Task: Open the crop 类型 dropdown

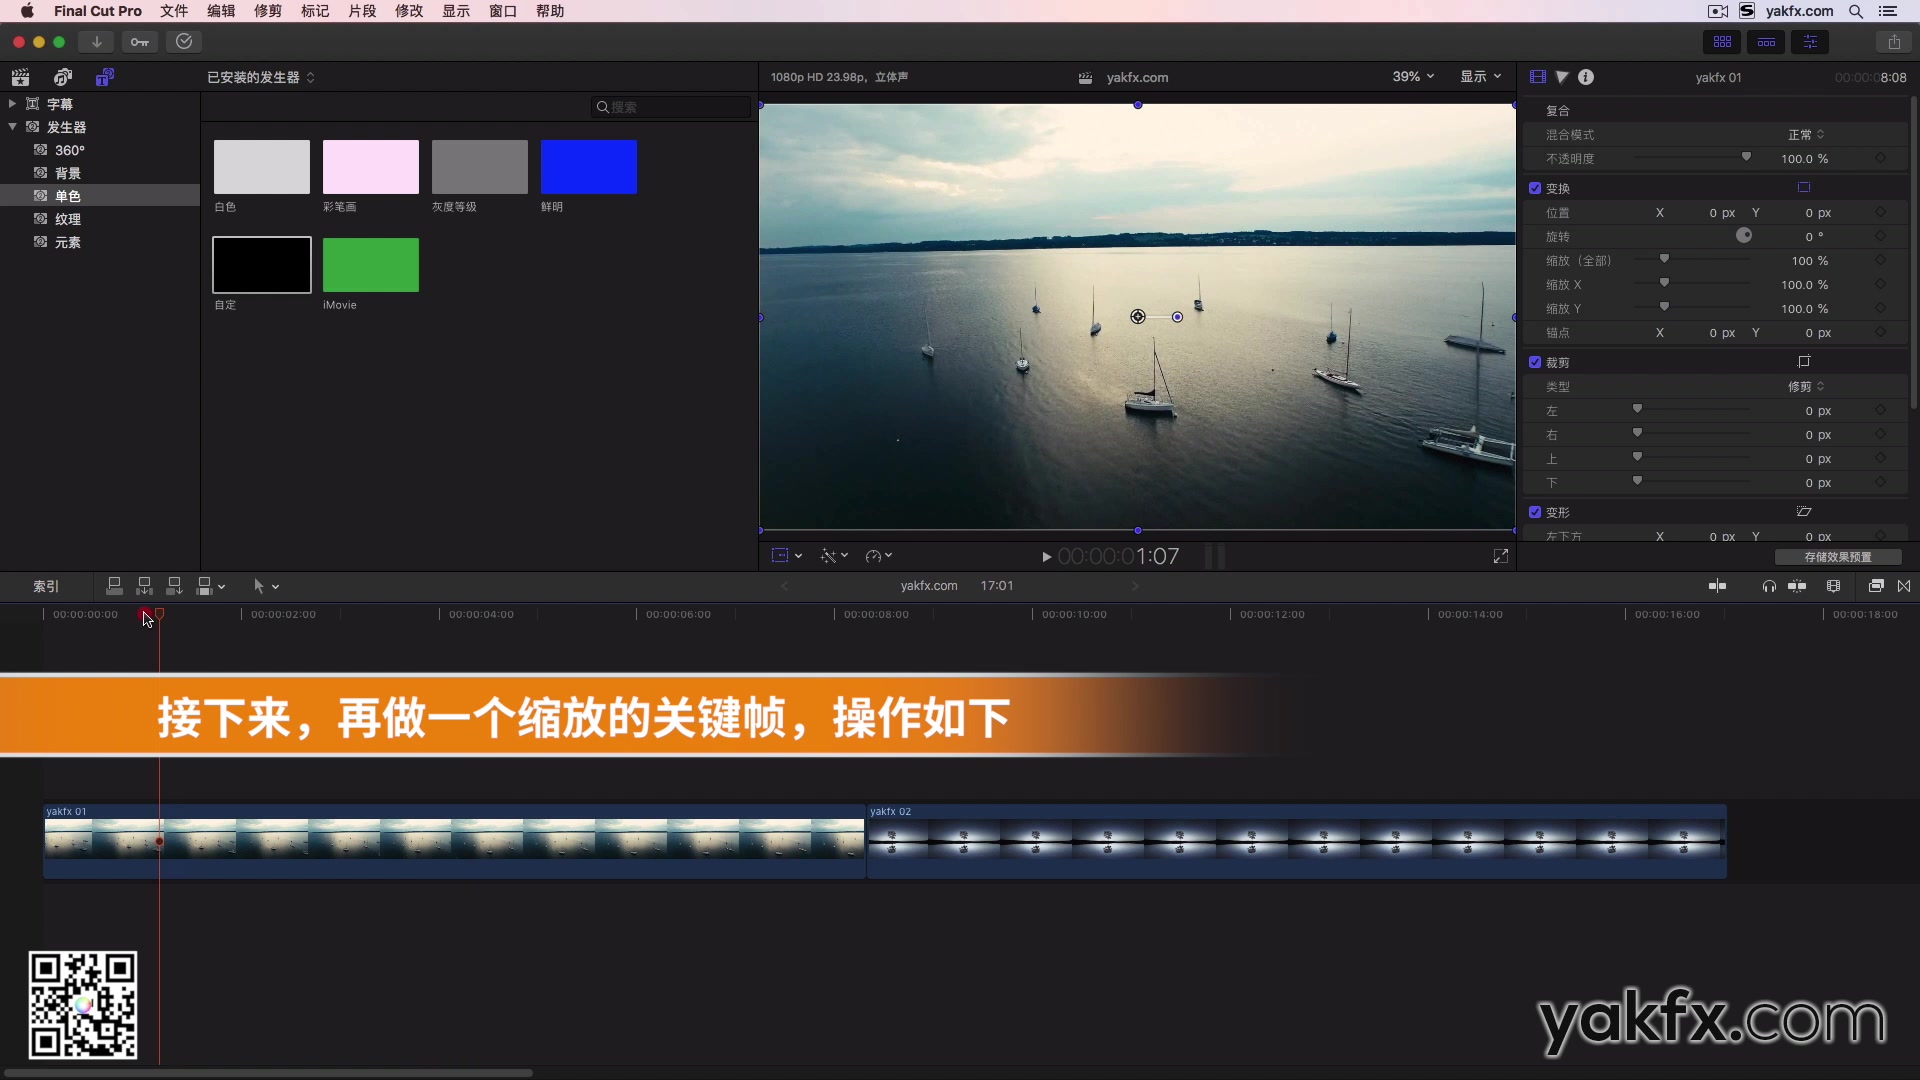Action: [1806, 386]
